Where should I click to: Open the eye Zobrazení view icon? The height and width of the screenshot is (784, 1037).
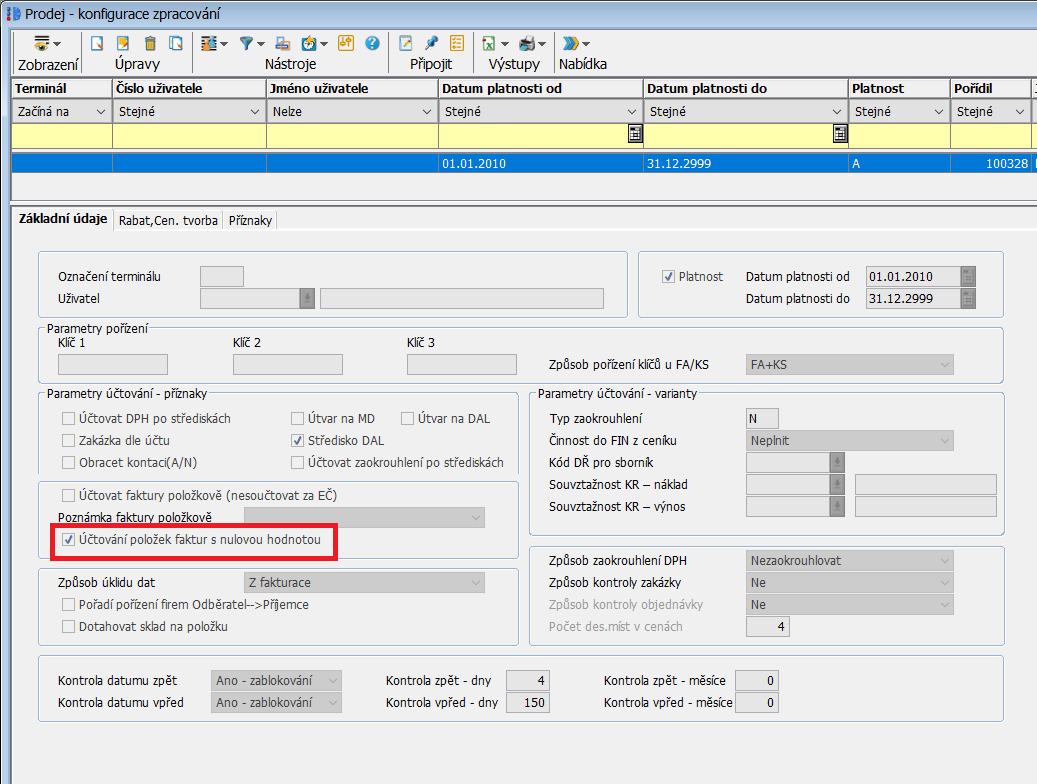(x=42, y=44)
